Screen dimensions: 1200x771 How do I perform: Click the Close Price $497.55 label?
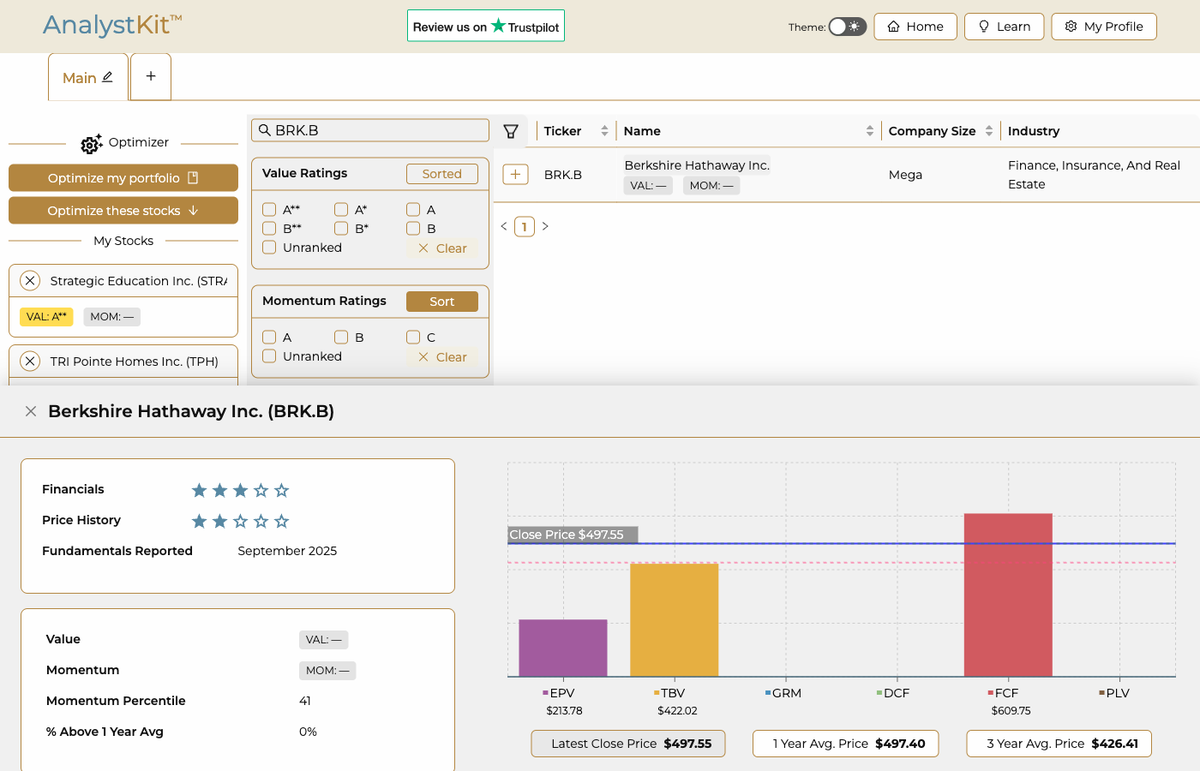pos(572,535)
